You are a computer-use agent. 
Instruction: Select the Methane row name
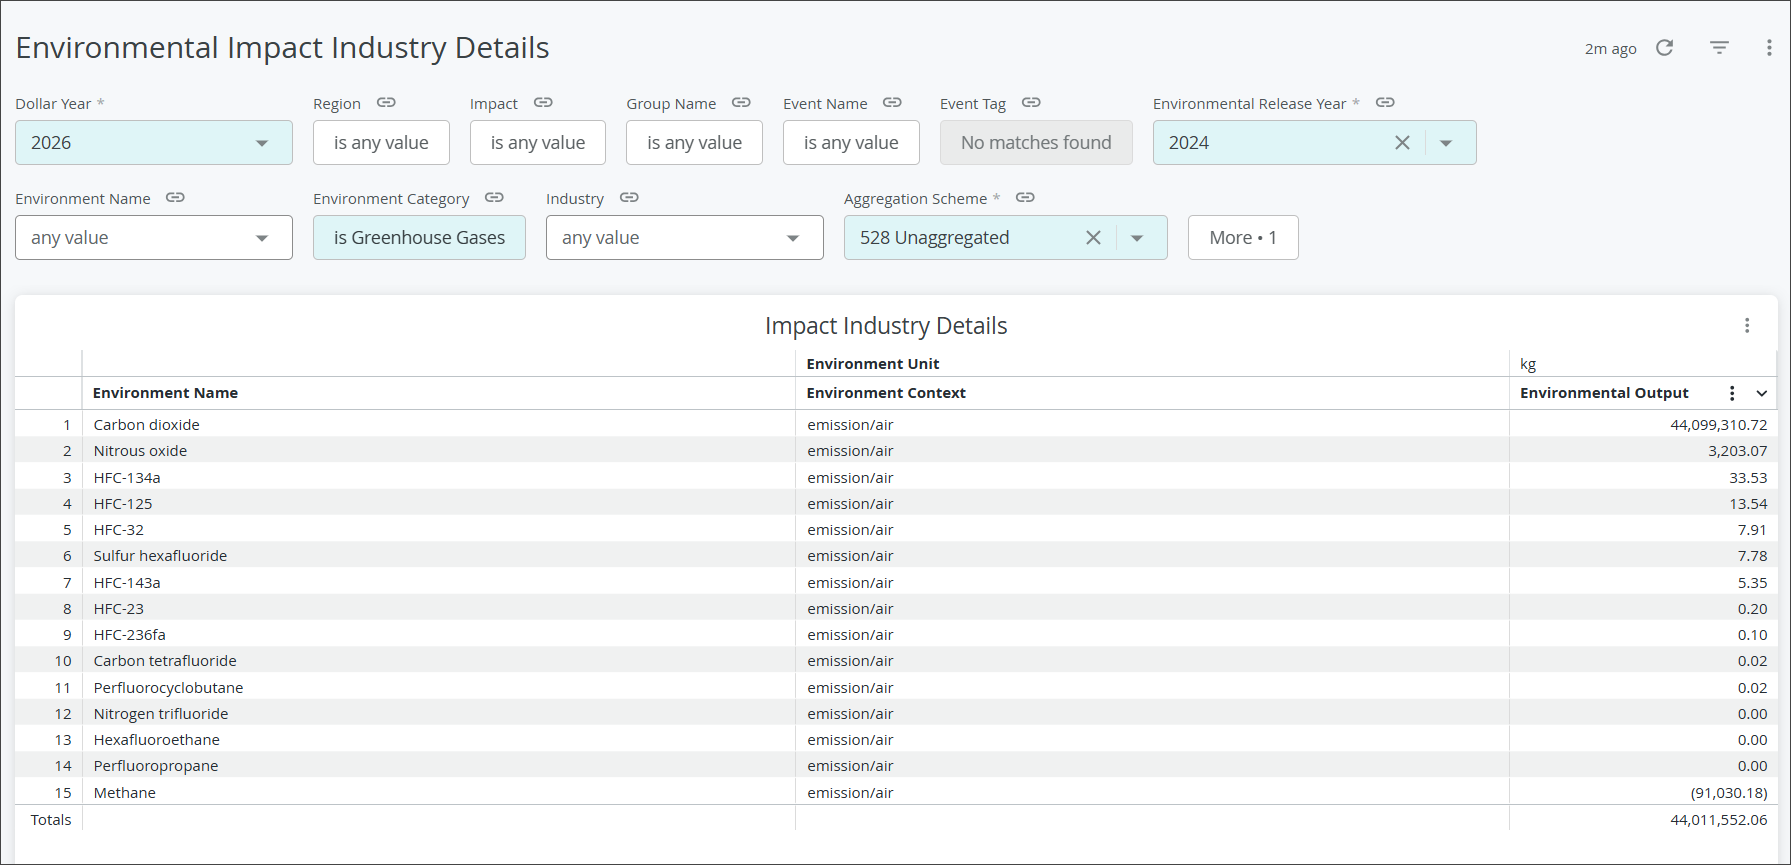coord(125,793)
